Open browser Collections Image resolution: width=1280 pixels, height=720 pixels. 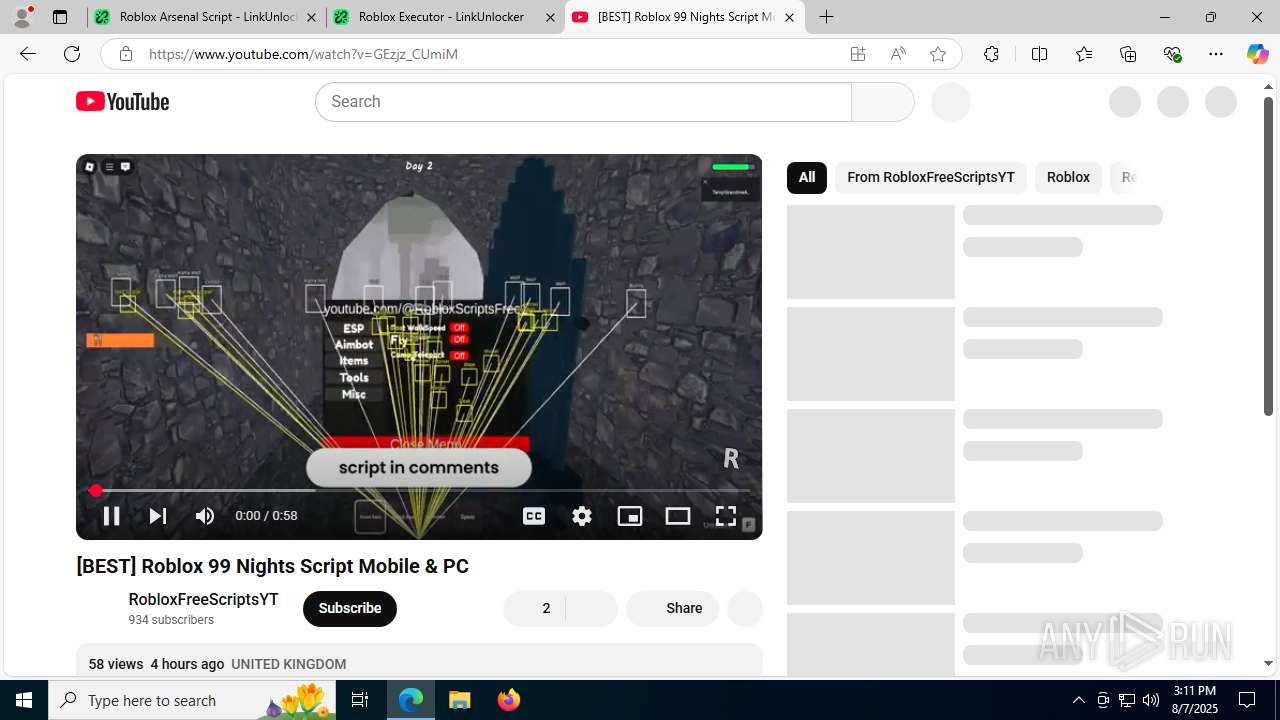[x=1128, y=54]
